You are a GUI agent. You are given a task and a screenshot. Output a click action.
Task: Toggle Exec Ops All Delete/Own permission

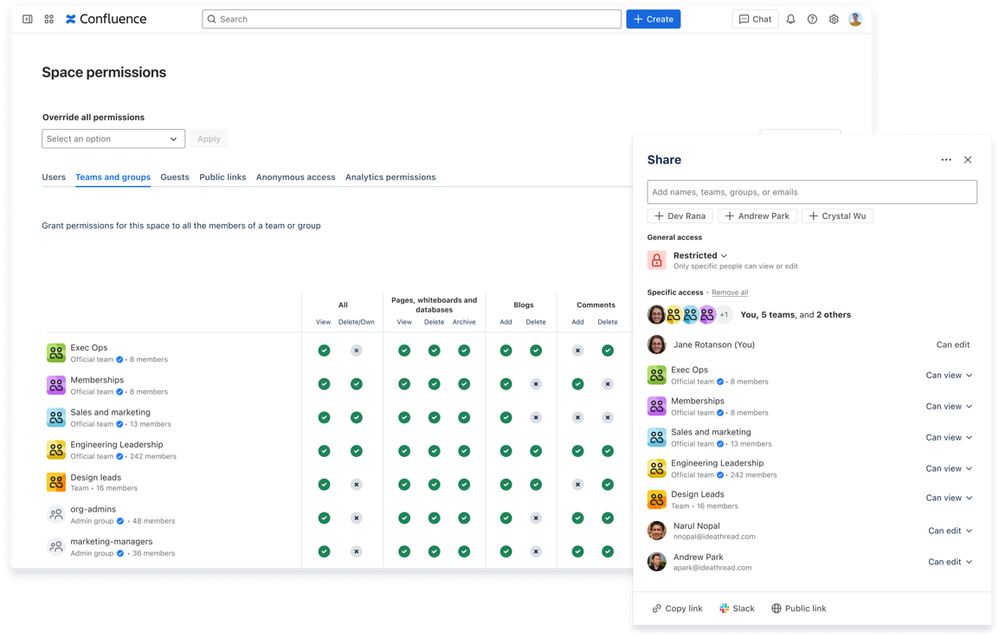coord(356,350)
